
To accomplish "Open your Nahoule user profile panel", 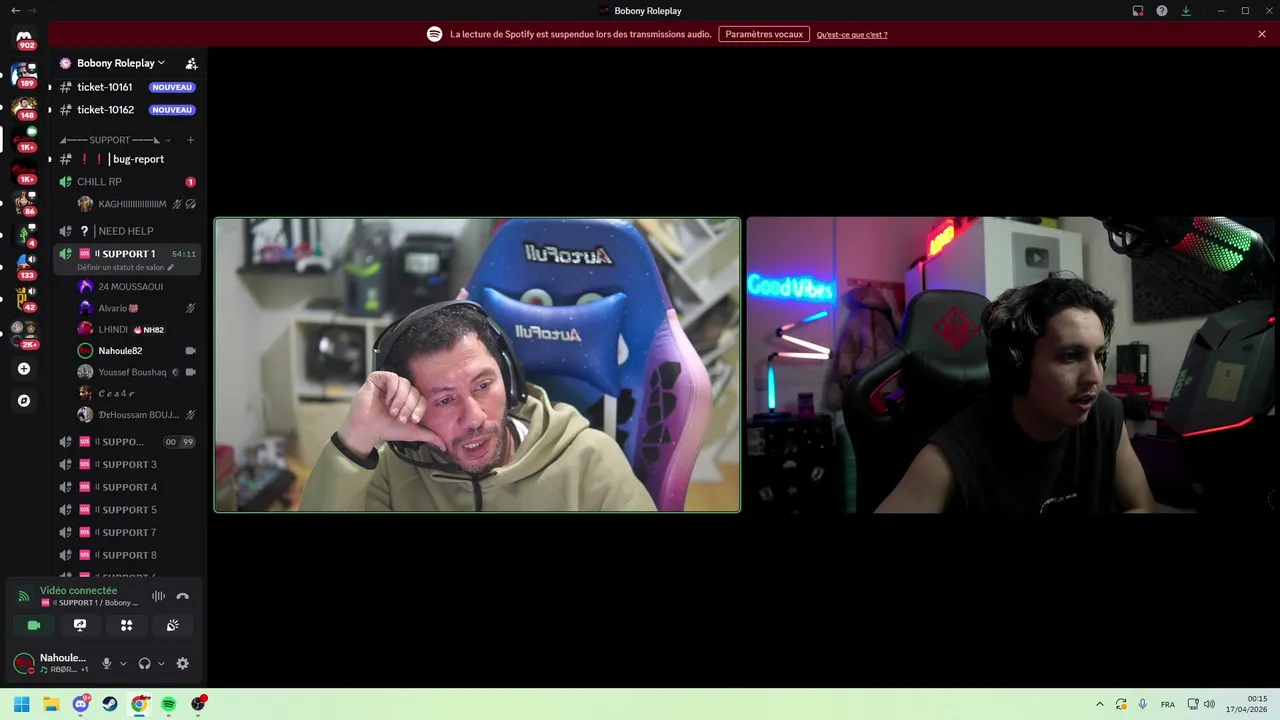I will tap(53, 663).
